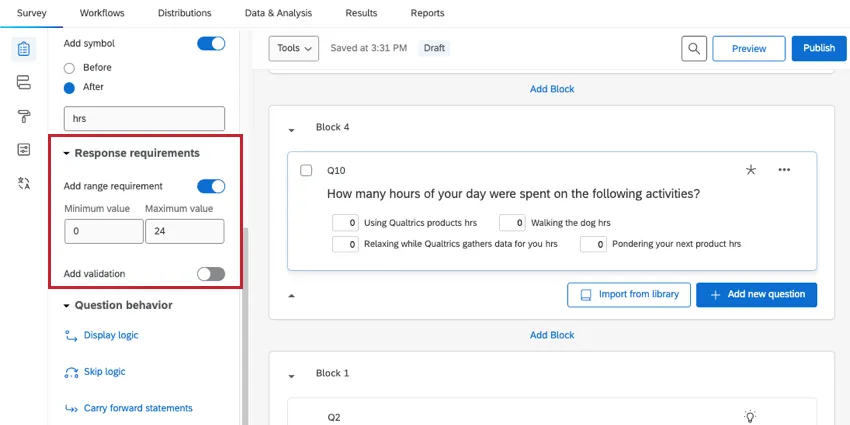Turn off the Add symbol toggle

tap(211, 44)
